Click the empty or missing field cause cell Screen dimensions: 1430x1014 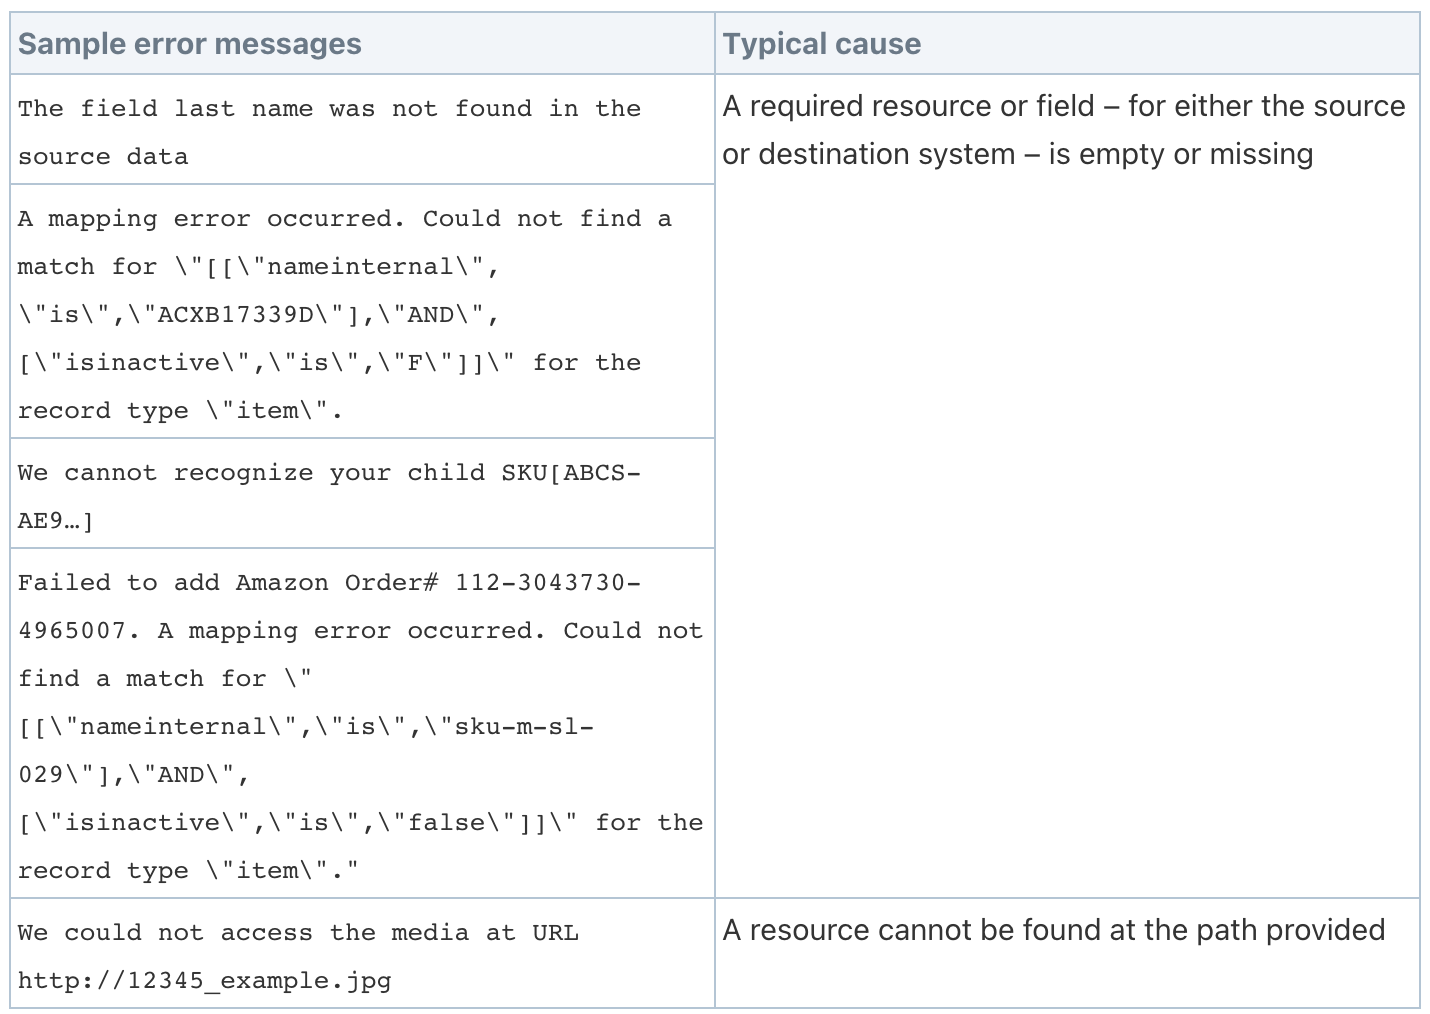coord(1064,130)
